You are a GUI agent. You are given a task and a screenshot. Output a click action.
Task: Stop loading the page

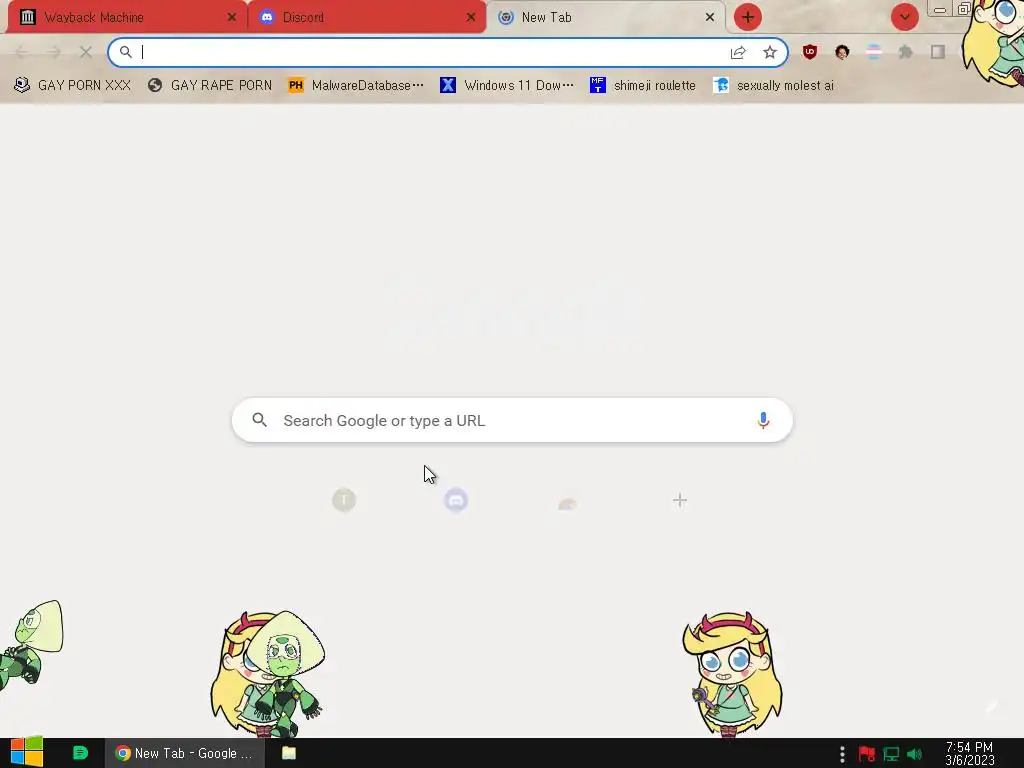pos(86,52)
